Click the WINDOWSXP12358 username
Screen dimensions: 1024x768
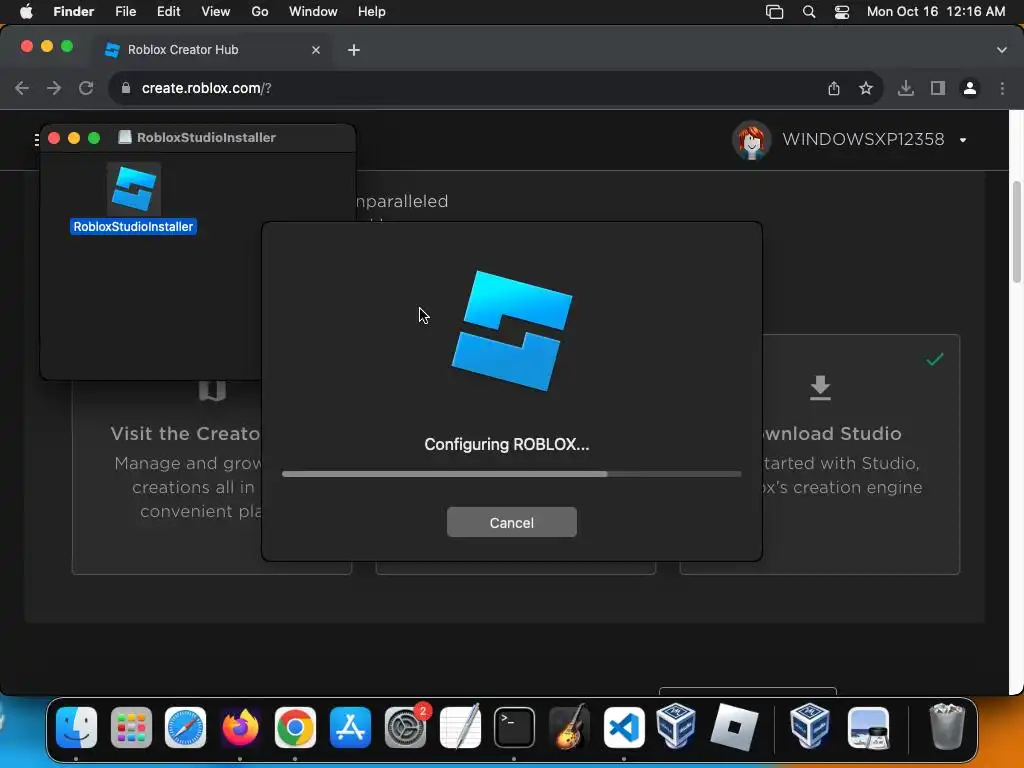point(863,139)
